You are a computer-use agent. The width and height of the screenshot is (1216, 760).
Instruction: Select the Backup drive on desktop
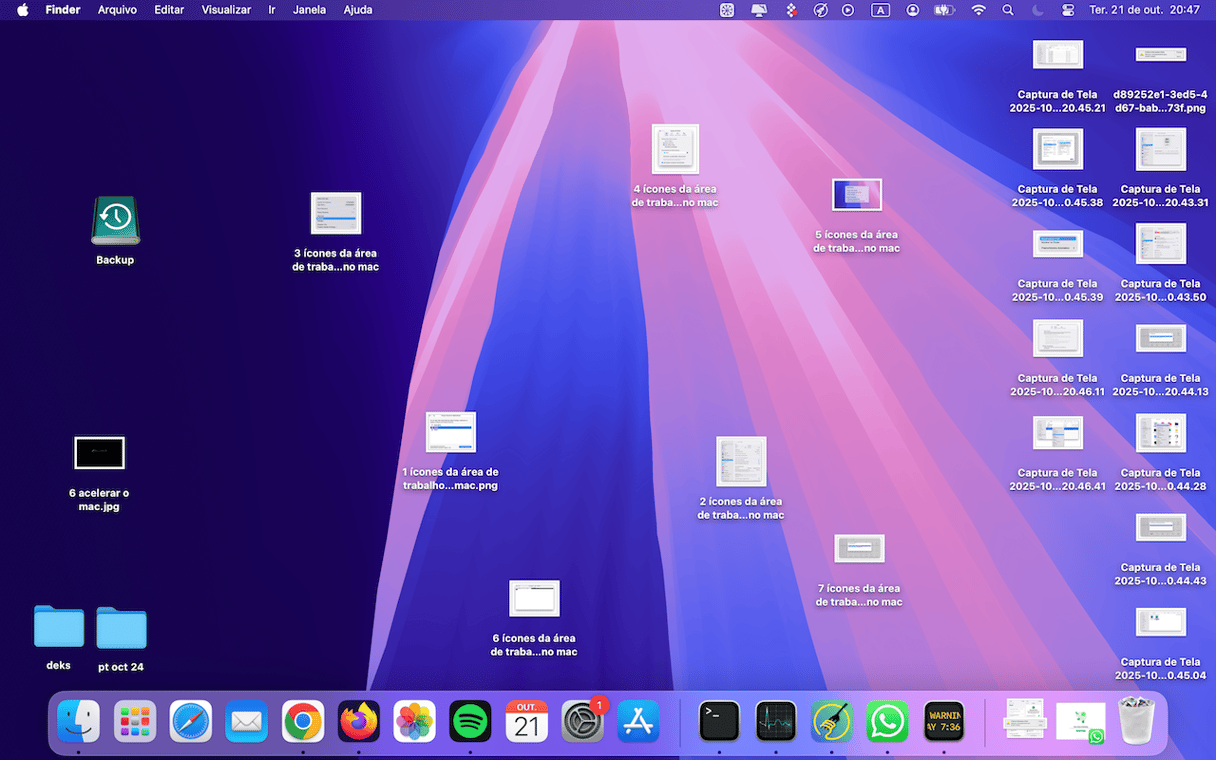pyautogui.click(x=115, y=221)
